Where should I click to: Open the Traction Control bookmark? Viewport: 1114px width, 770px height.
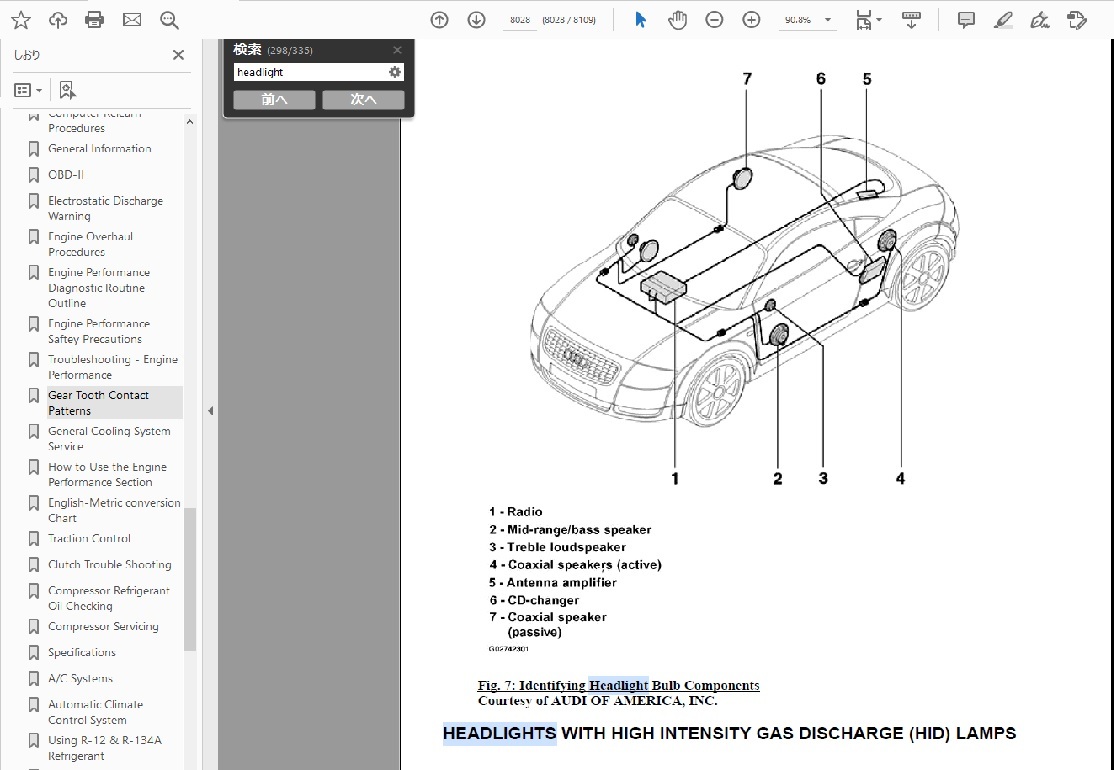(x=90, y=538)
